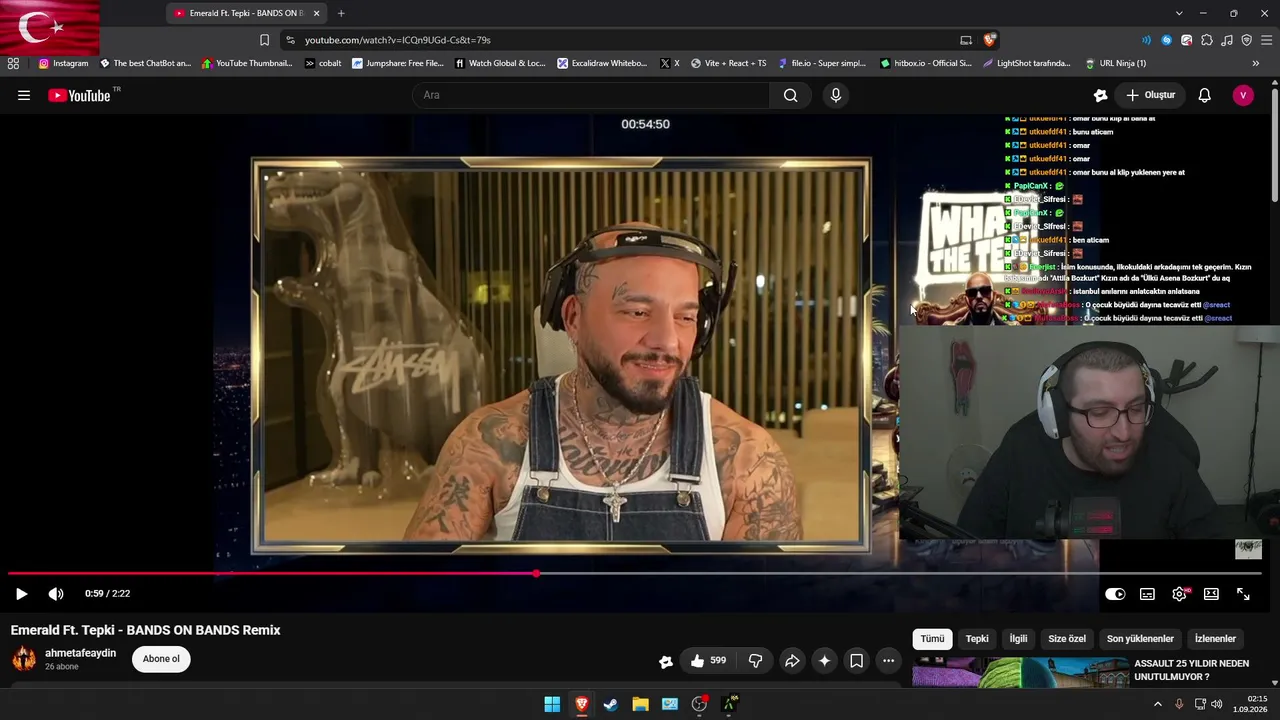Click the badge icon left of like button

click(x=666, y=661)
